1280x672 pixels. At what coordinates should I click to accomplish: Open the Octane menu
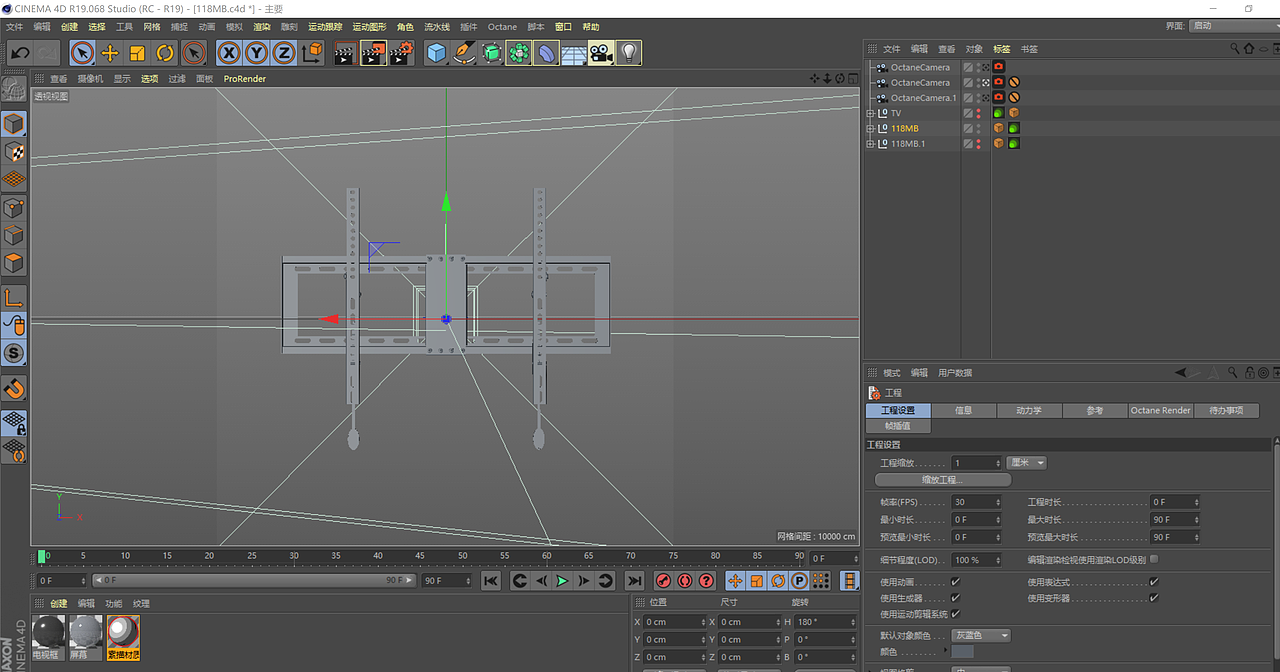(502, 27)
